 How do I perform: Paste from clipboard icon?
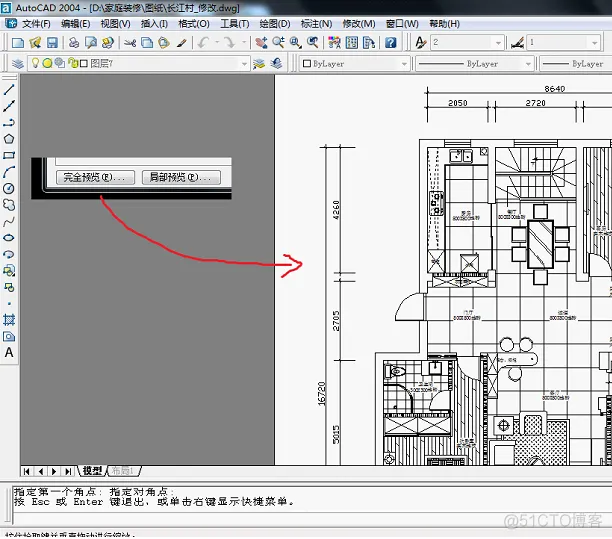[x=164, y=43]
